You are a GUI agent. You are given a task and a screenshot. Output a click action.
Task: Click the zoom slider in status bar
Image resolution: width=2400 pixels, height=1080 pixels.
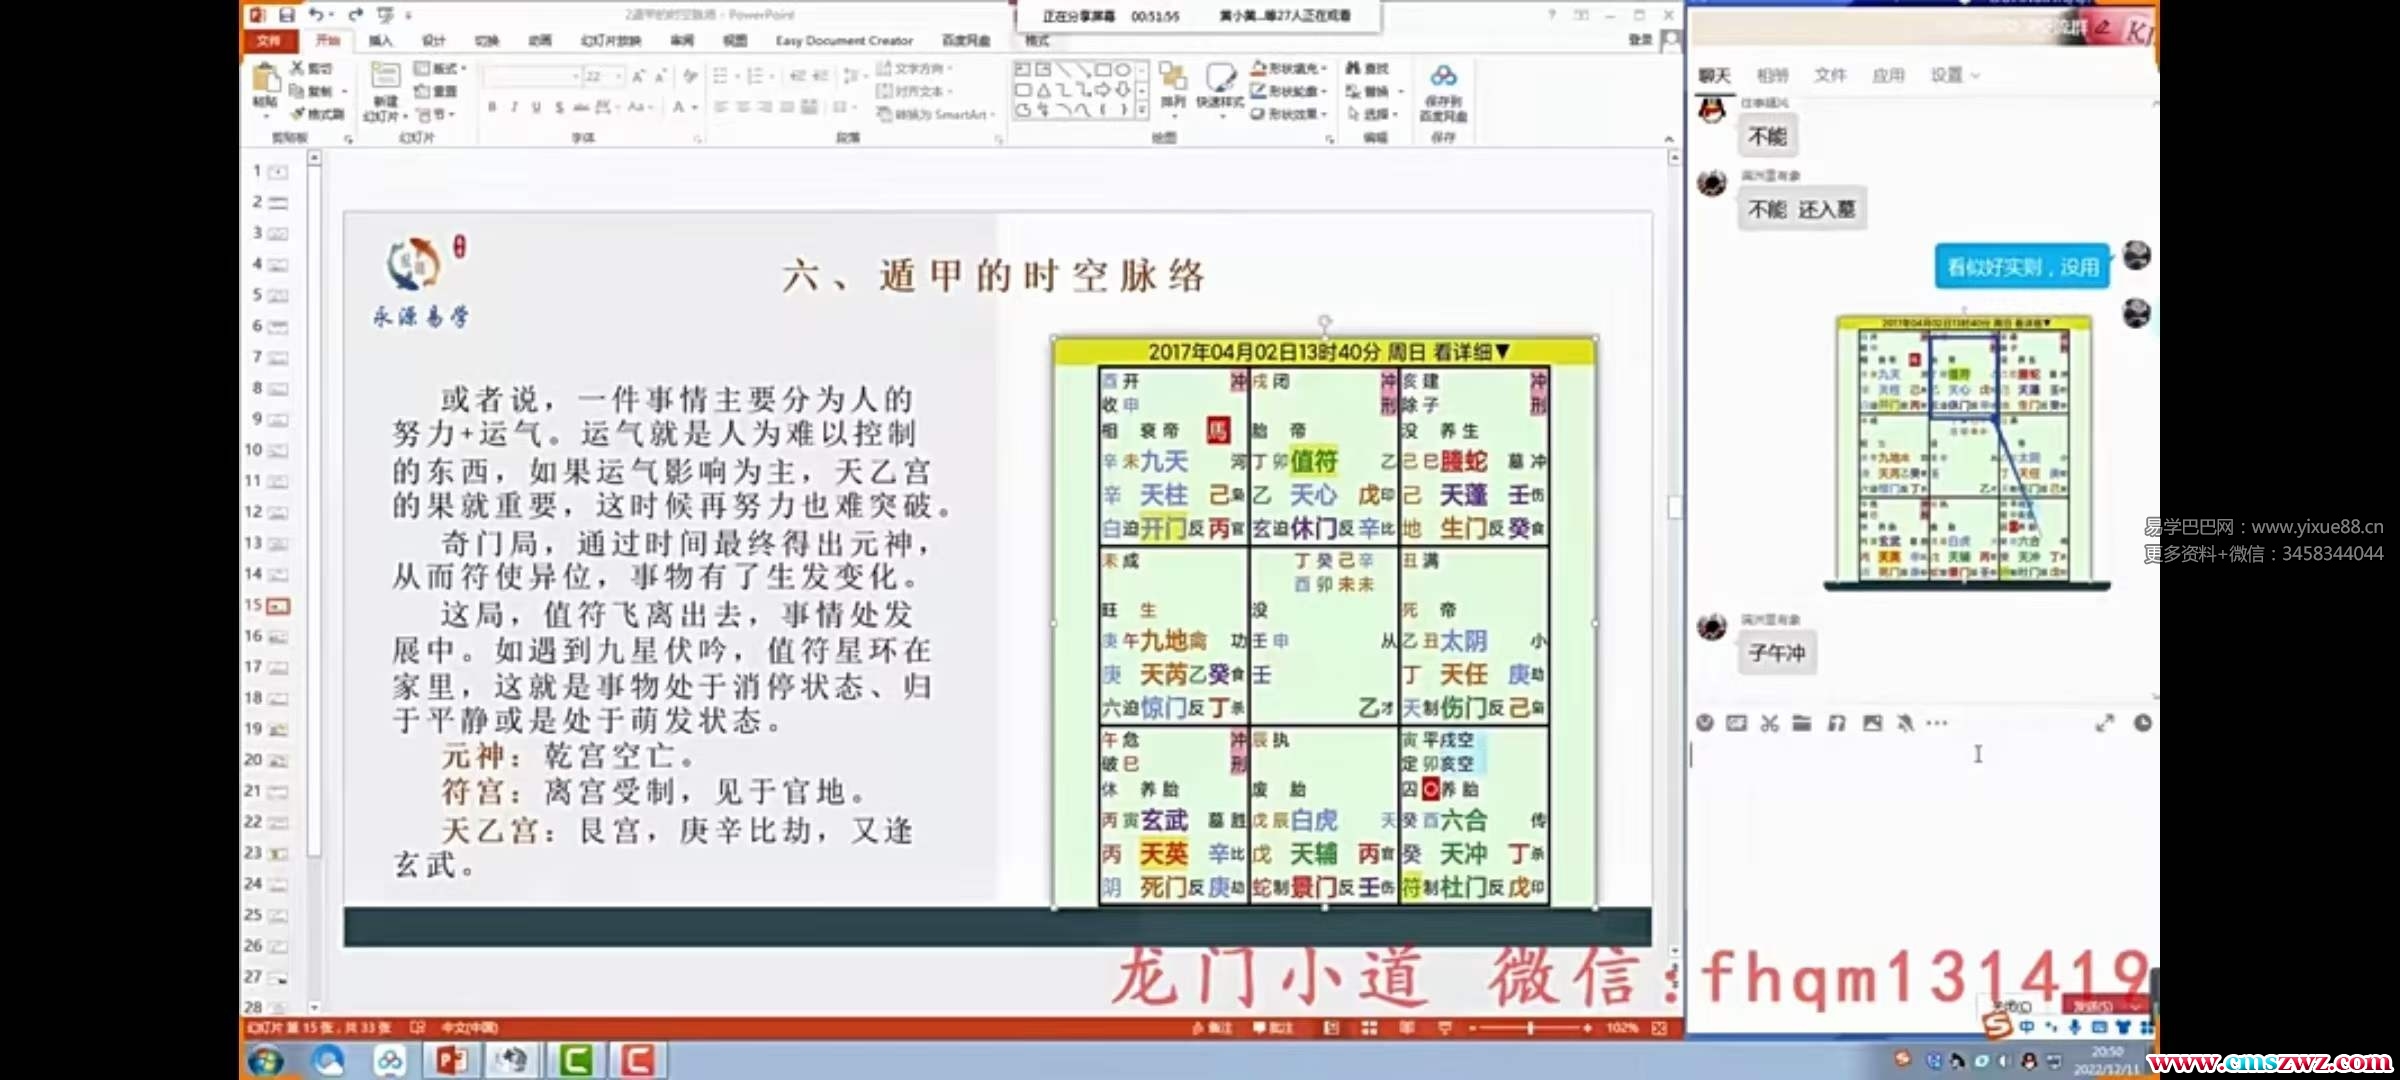(1530, 1027)
